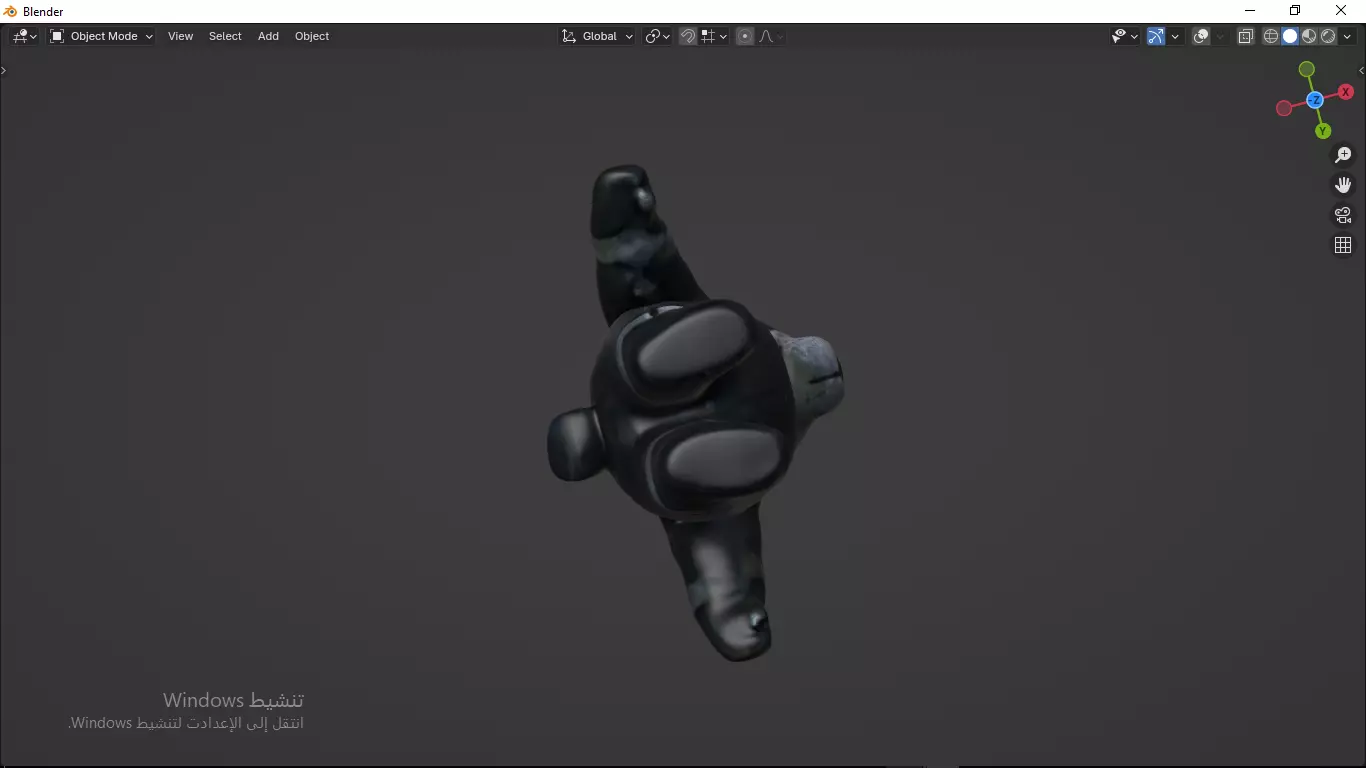Viewport: 1366px width, 768px height.
Task: Restore down the Blender window
Action: (1295, 11)
